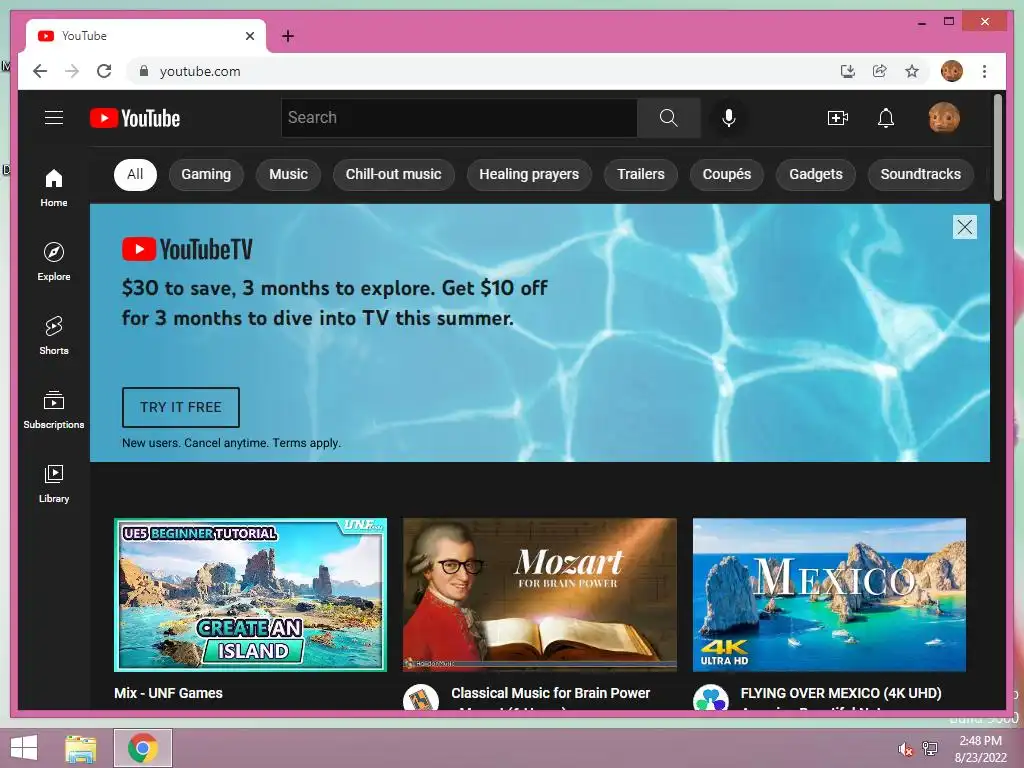This screenshot has width=1024, height=768.
Task: Click the muted volume tray icon
Action: 905,749
